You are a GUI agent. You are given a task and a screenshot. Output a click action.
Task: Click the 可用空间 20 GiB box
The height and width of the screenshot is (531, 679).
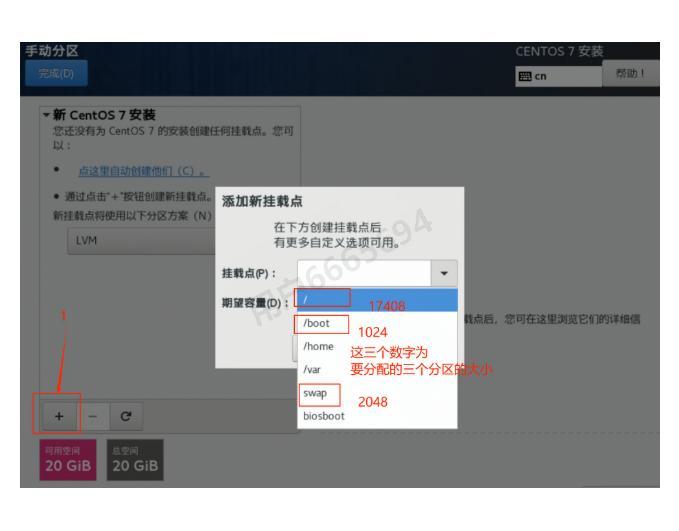tap(68, 460)
